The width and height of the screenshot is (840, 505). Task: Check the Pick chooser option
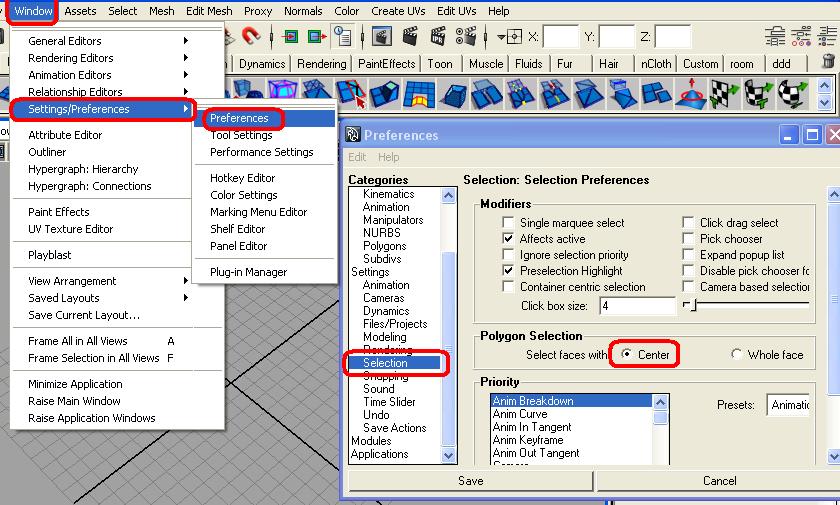688,238
